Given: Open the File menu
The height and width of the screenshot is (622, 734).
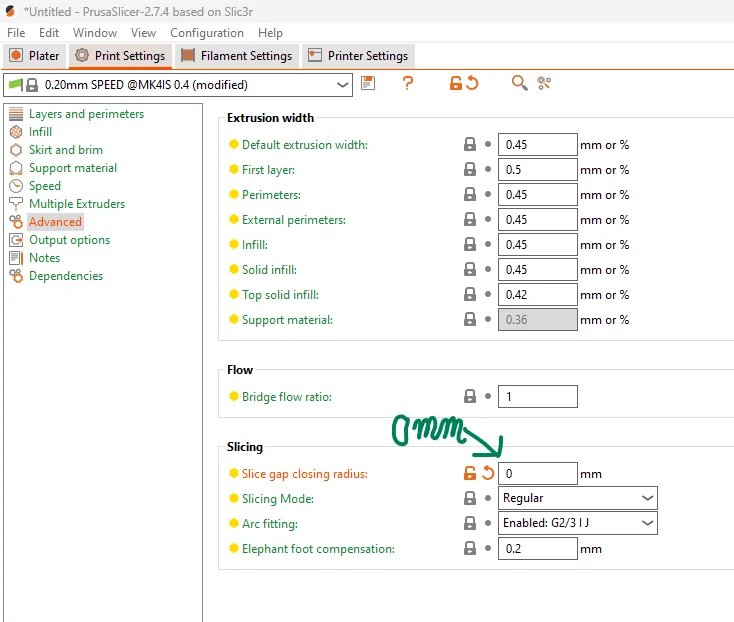Looking at the screenshot, I should point(16,33).
